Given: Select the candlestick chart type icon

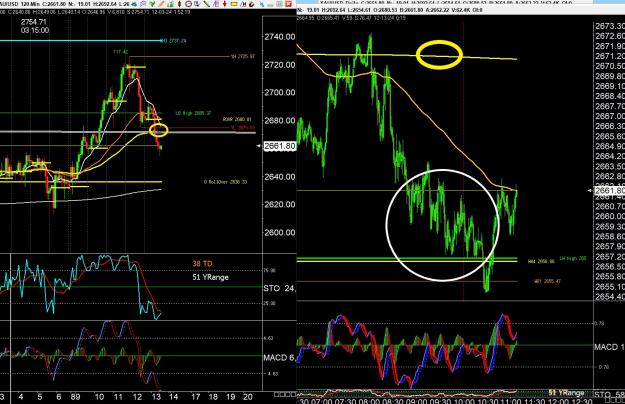Looking at the screenshot, I should tap(179, 4).
